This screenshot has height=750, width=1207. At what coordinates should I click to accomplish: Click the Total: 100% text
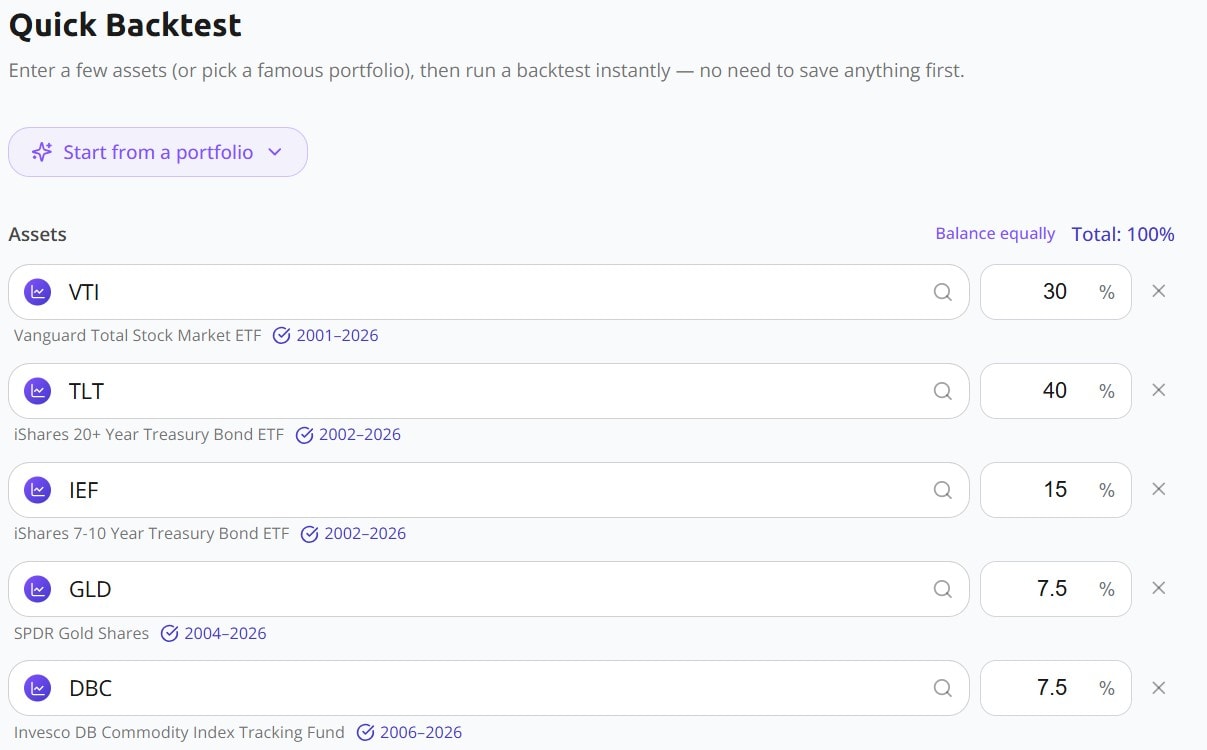click(x=1123, y=234)
